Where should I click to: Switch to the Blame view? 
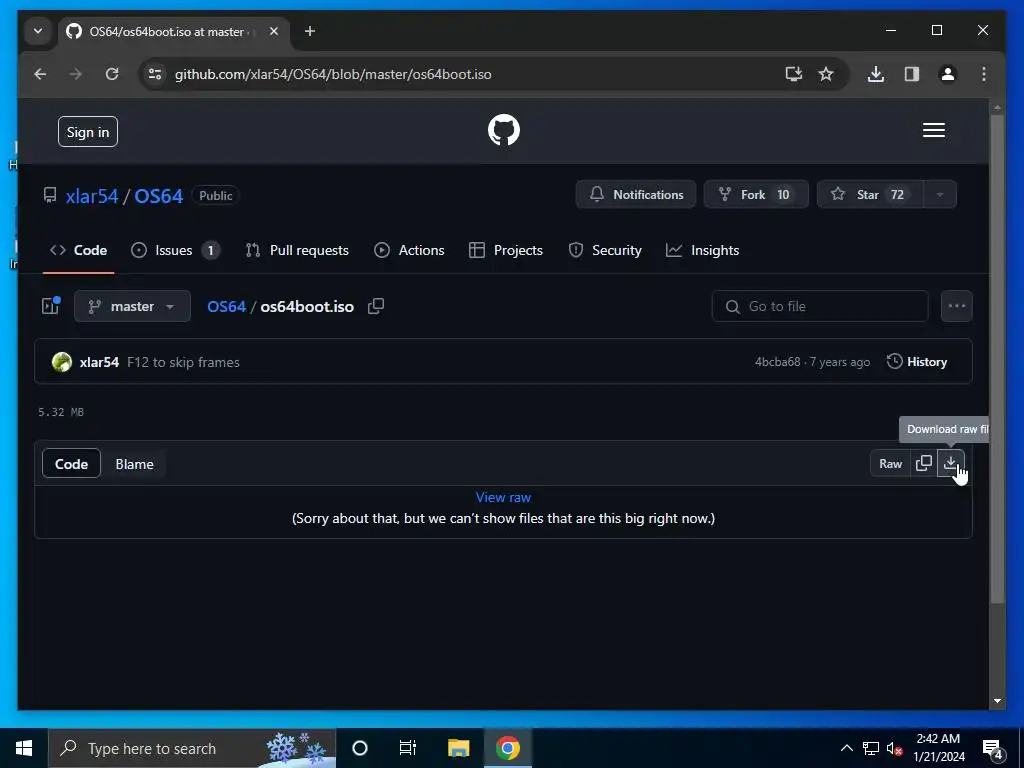pos(135,464)
